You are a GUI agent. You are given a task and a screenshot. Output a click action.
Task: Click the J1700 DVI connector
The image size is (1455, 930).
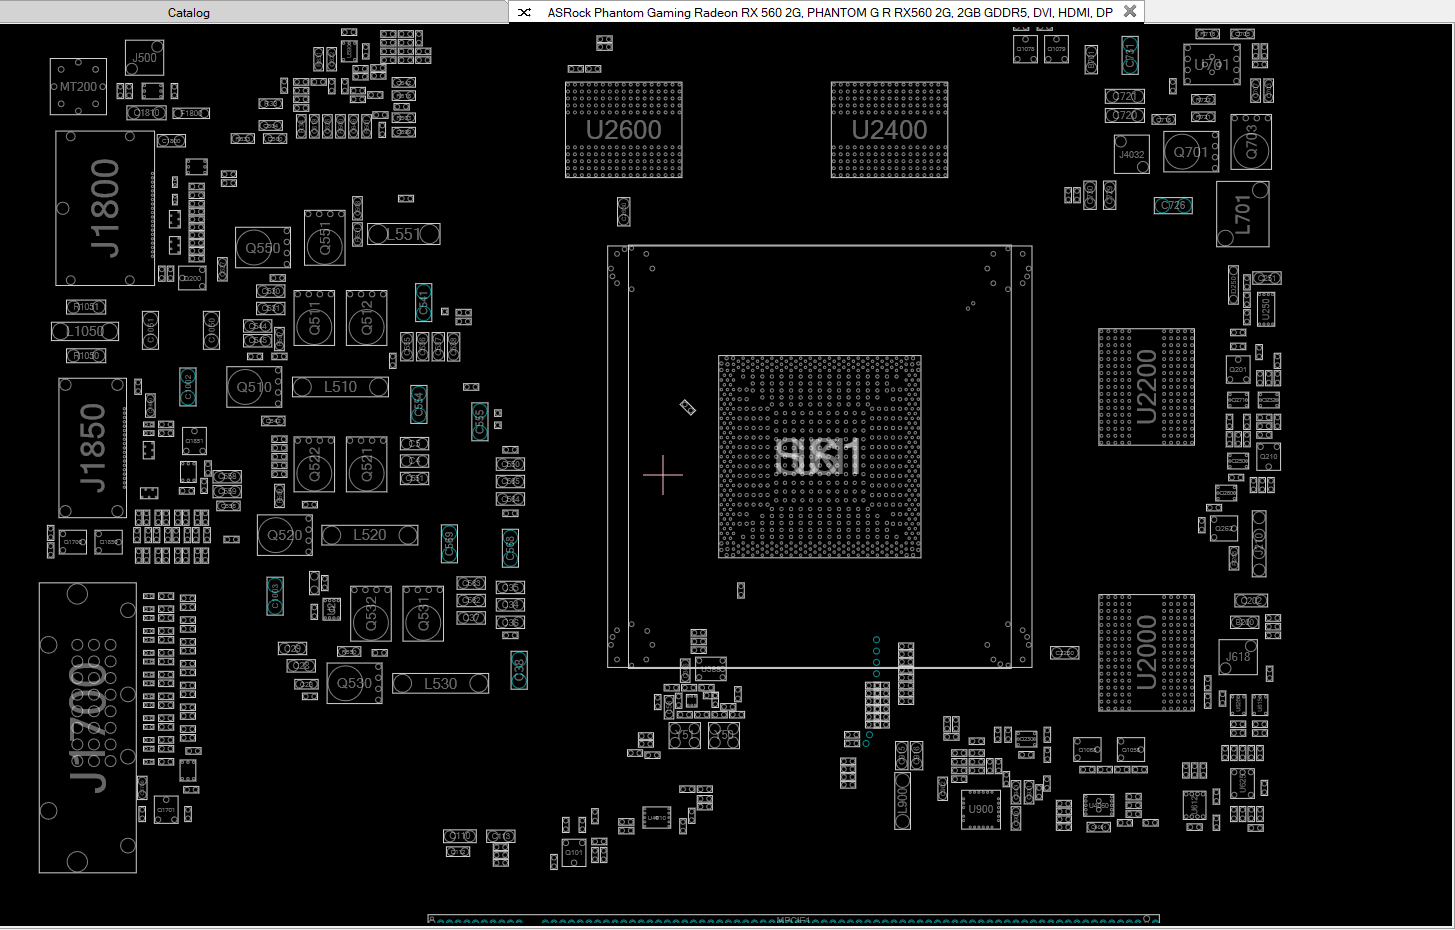coord(88,727)
